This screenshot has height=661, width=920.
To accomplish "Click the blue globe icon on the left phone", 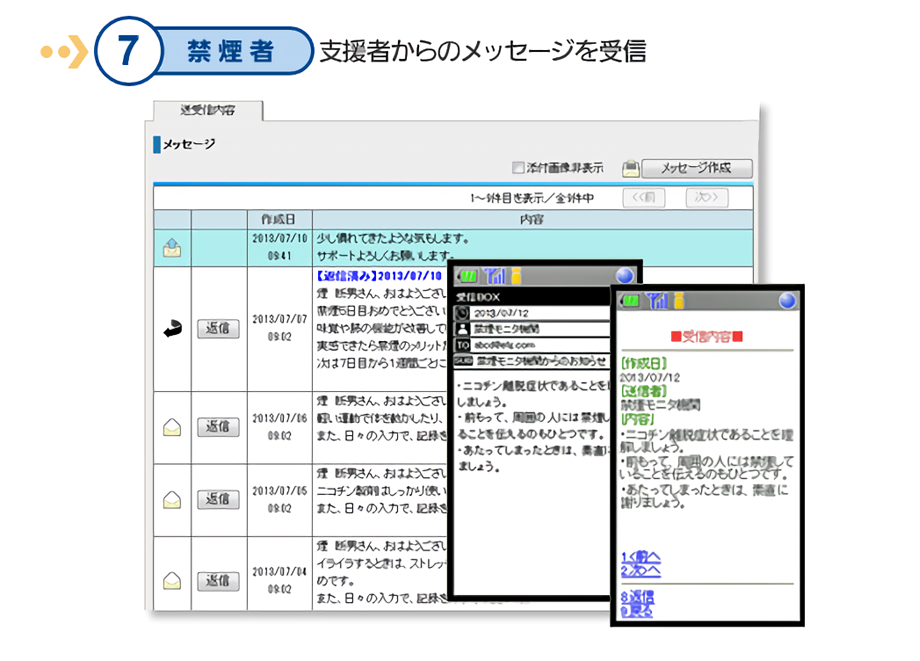I will [x=625, y=277].
